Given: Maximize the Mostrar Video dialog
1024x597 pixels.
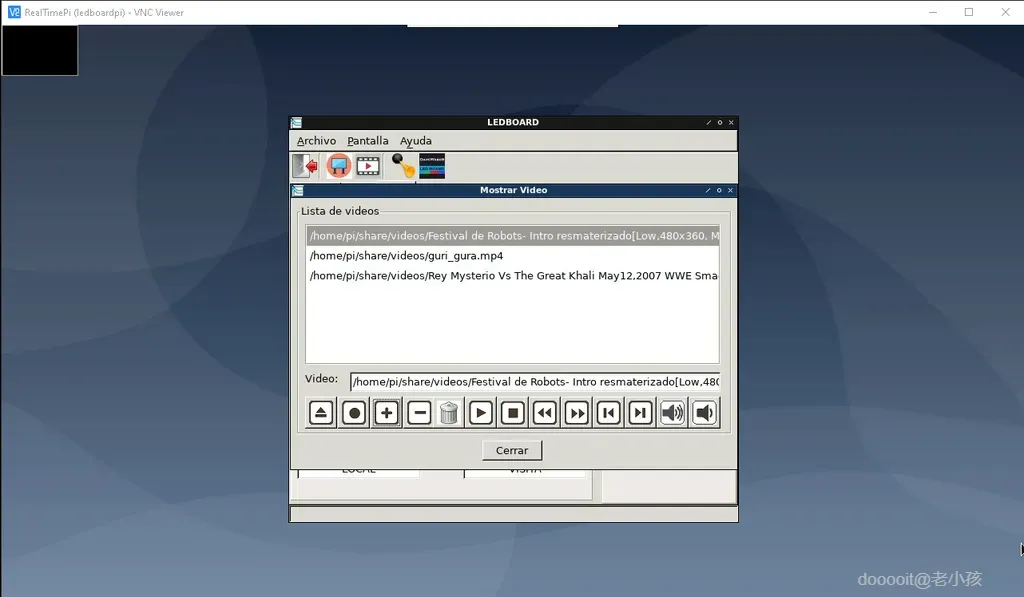Looking at the screenshot, I should point(719,190).
